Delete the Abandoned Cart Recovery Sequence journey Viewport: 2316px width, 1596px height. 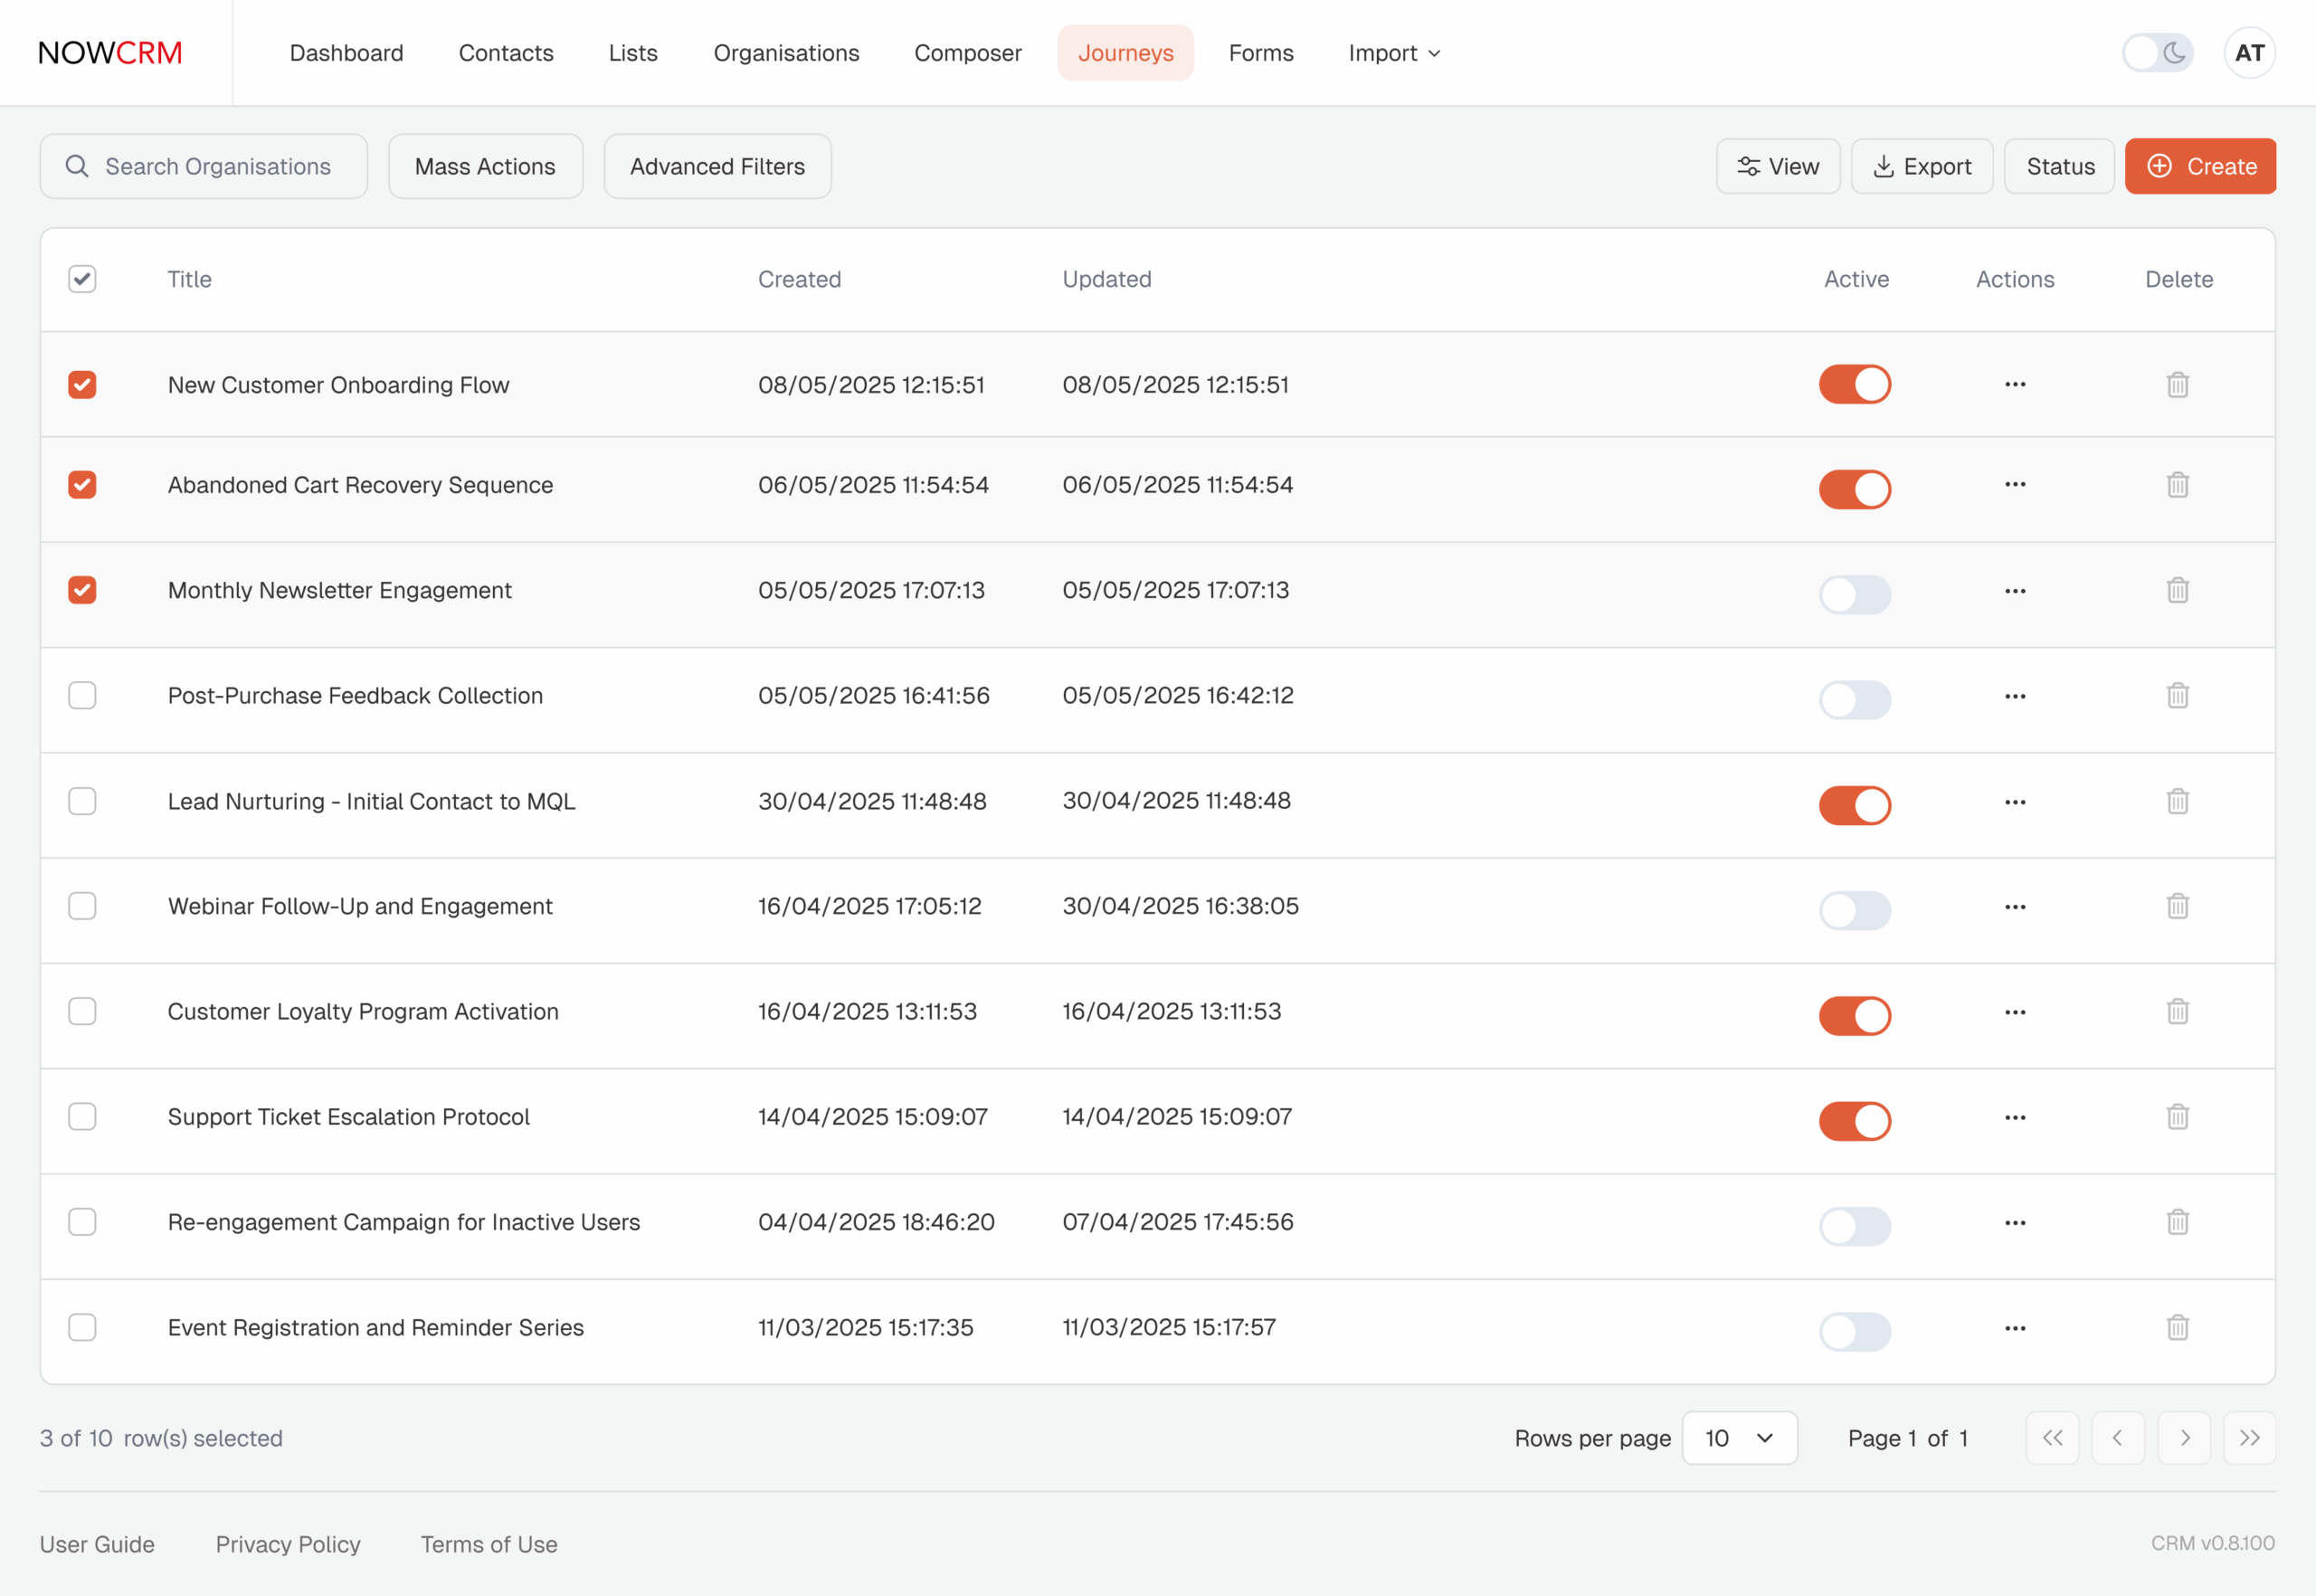point(2177,485)
